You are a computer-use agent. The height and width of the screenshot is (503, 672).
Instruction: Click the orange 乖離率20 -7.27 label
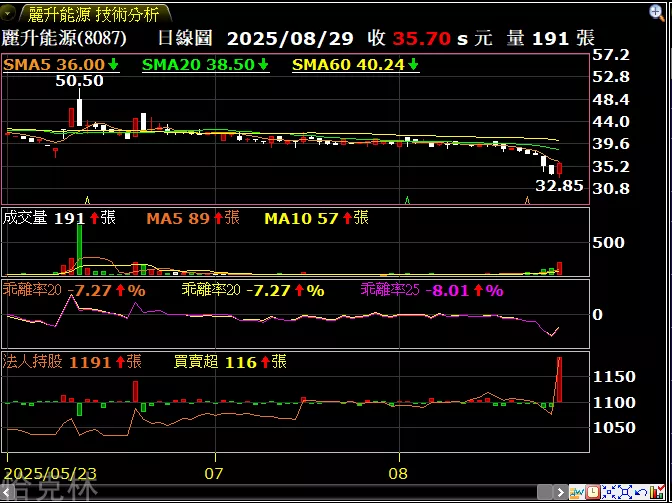[x=74, y=291]
